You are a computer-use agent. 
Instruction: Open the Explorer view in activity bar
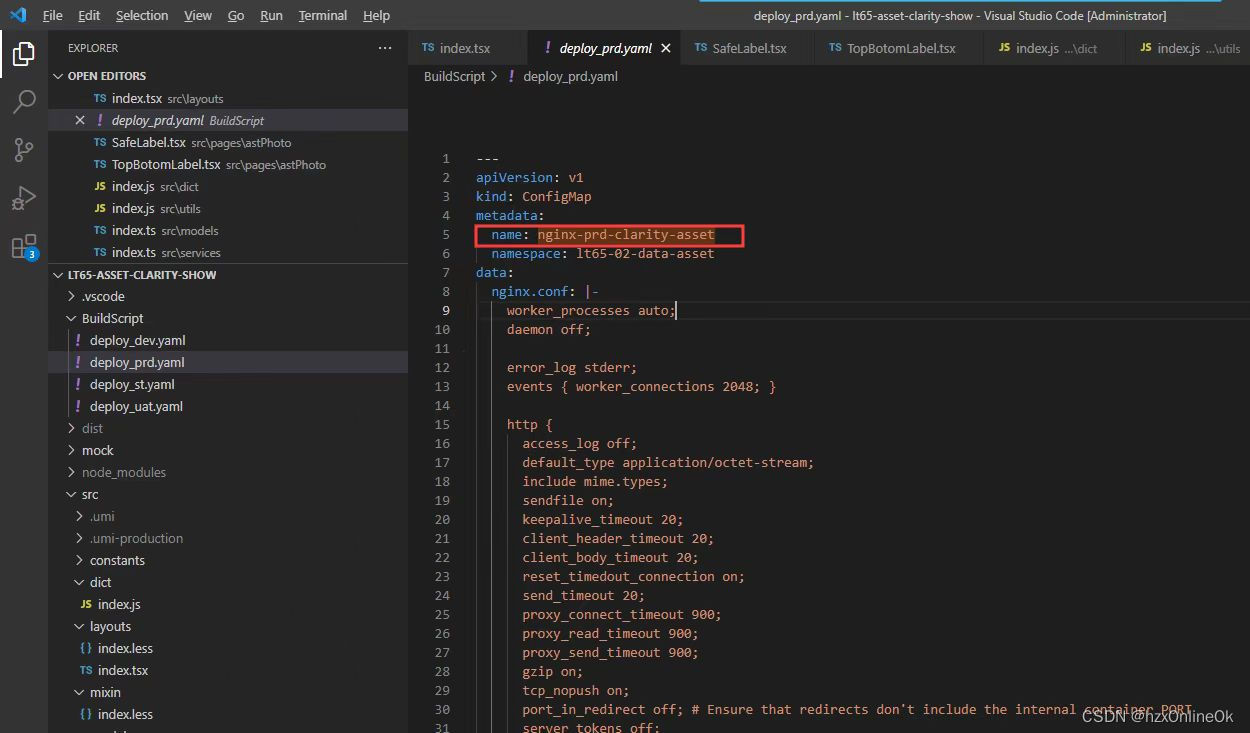tap(24, 54)
